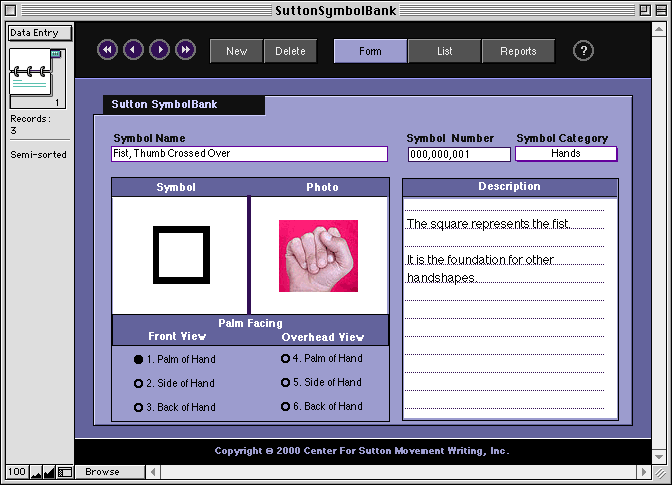Click the fist photo
672x485 pixels.
pyautogui.click(x=318, y=256)
